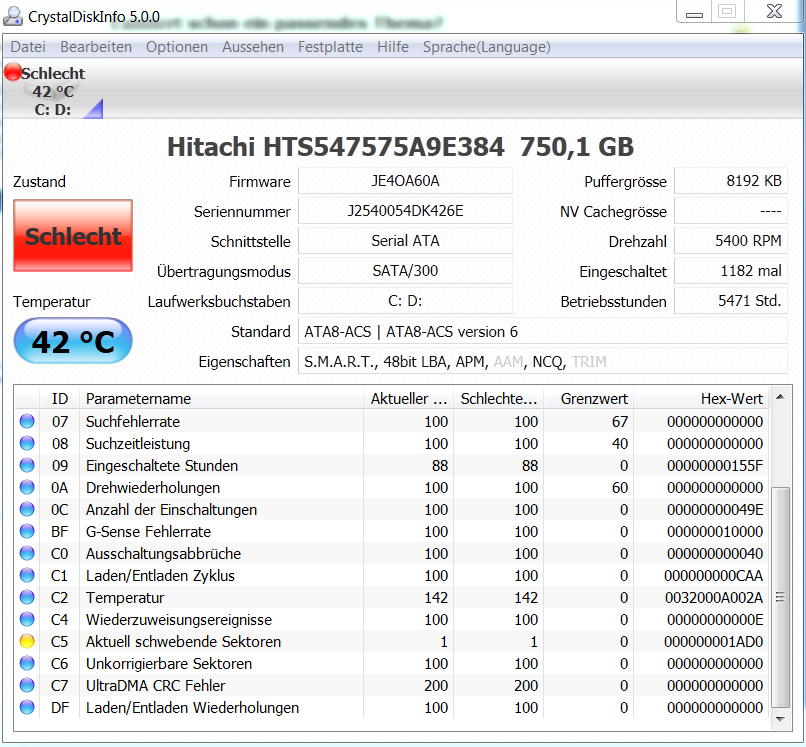This screenshot has height=747, width=806.
Task: Click the Firmware value JE4OA60A
Action: coord(405,181)
